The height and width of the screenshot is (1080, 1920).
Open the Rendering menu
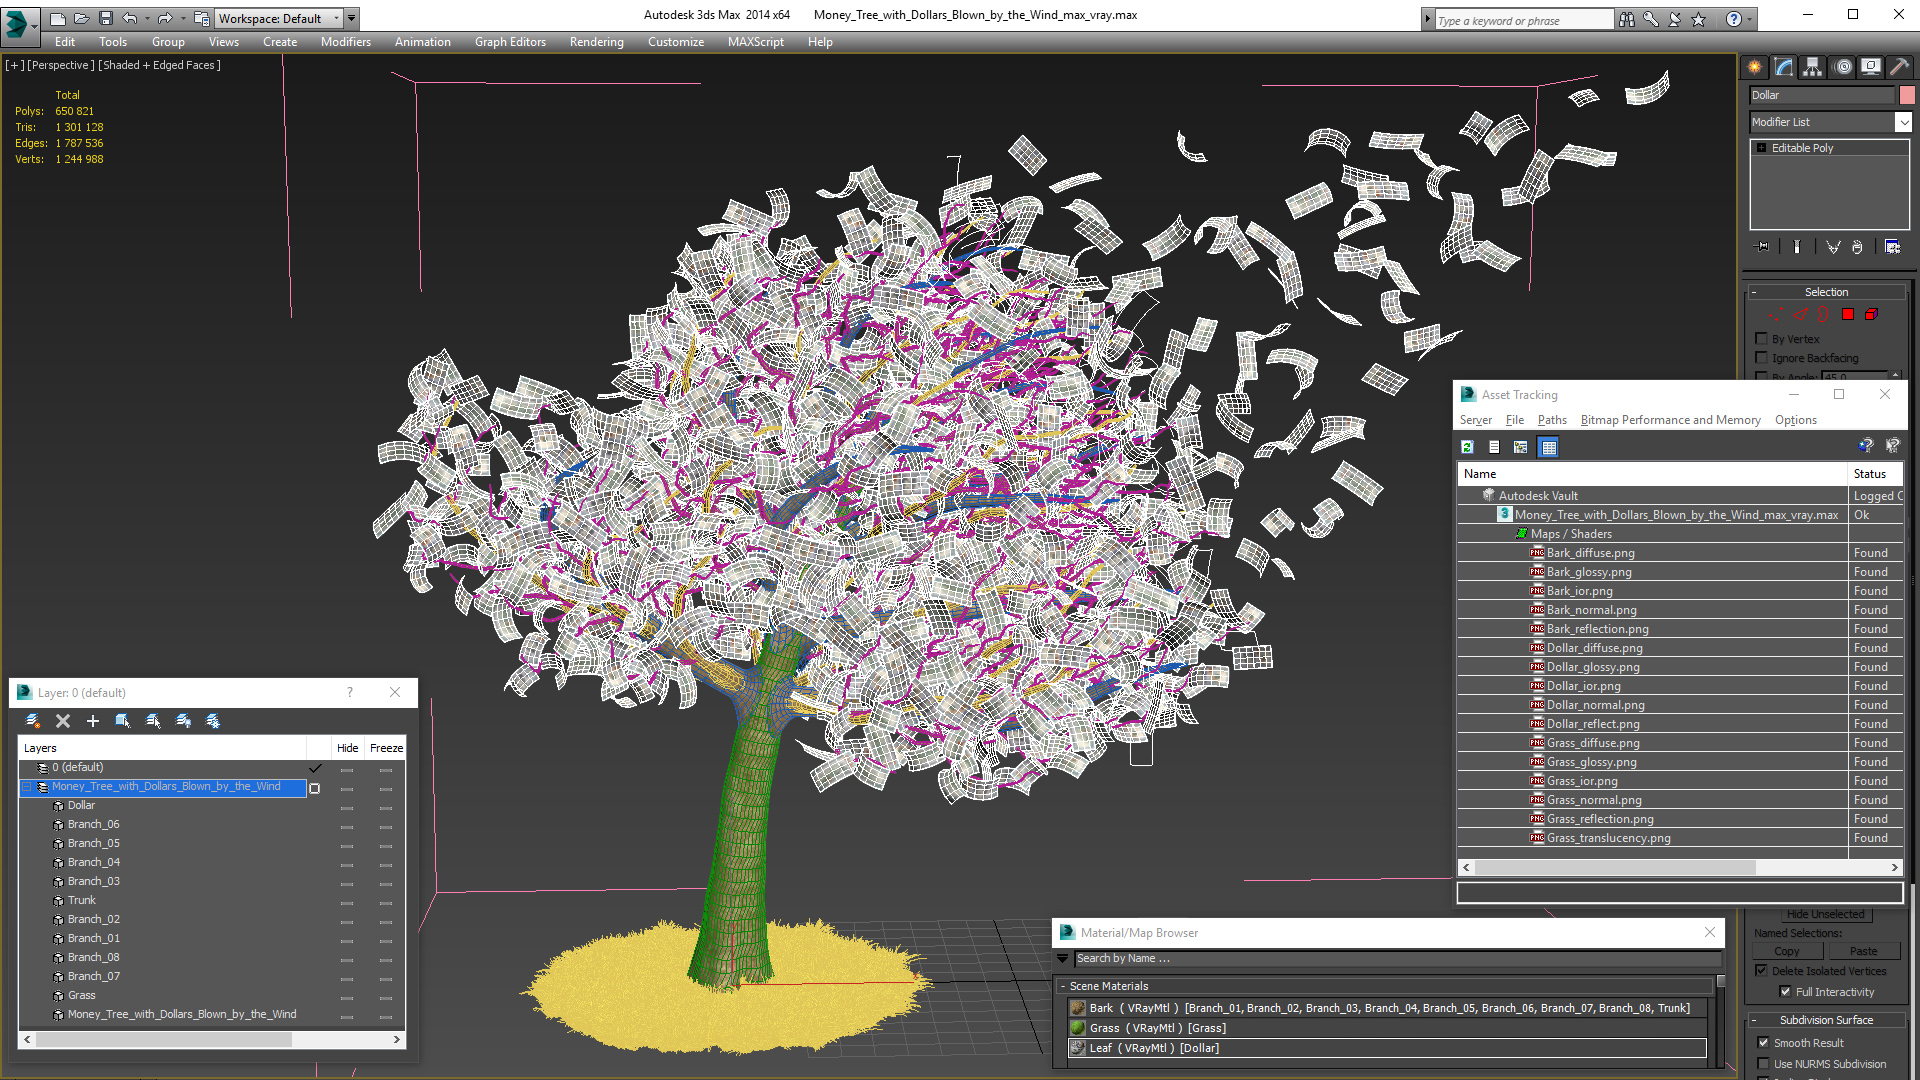tap(597, 41)
